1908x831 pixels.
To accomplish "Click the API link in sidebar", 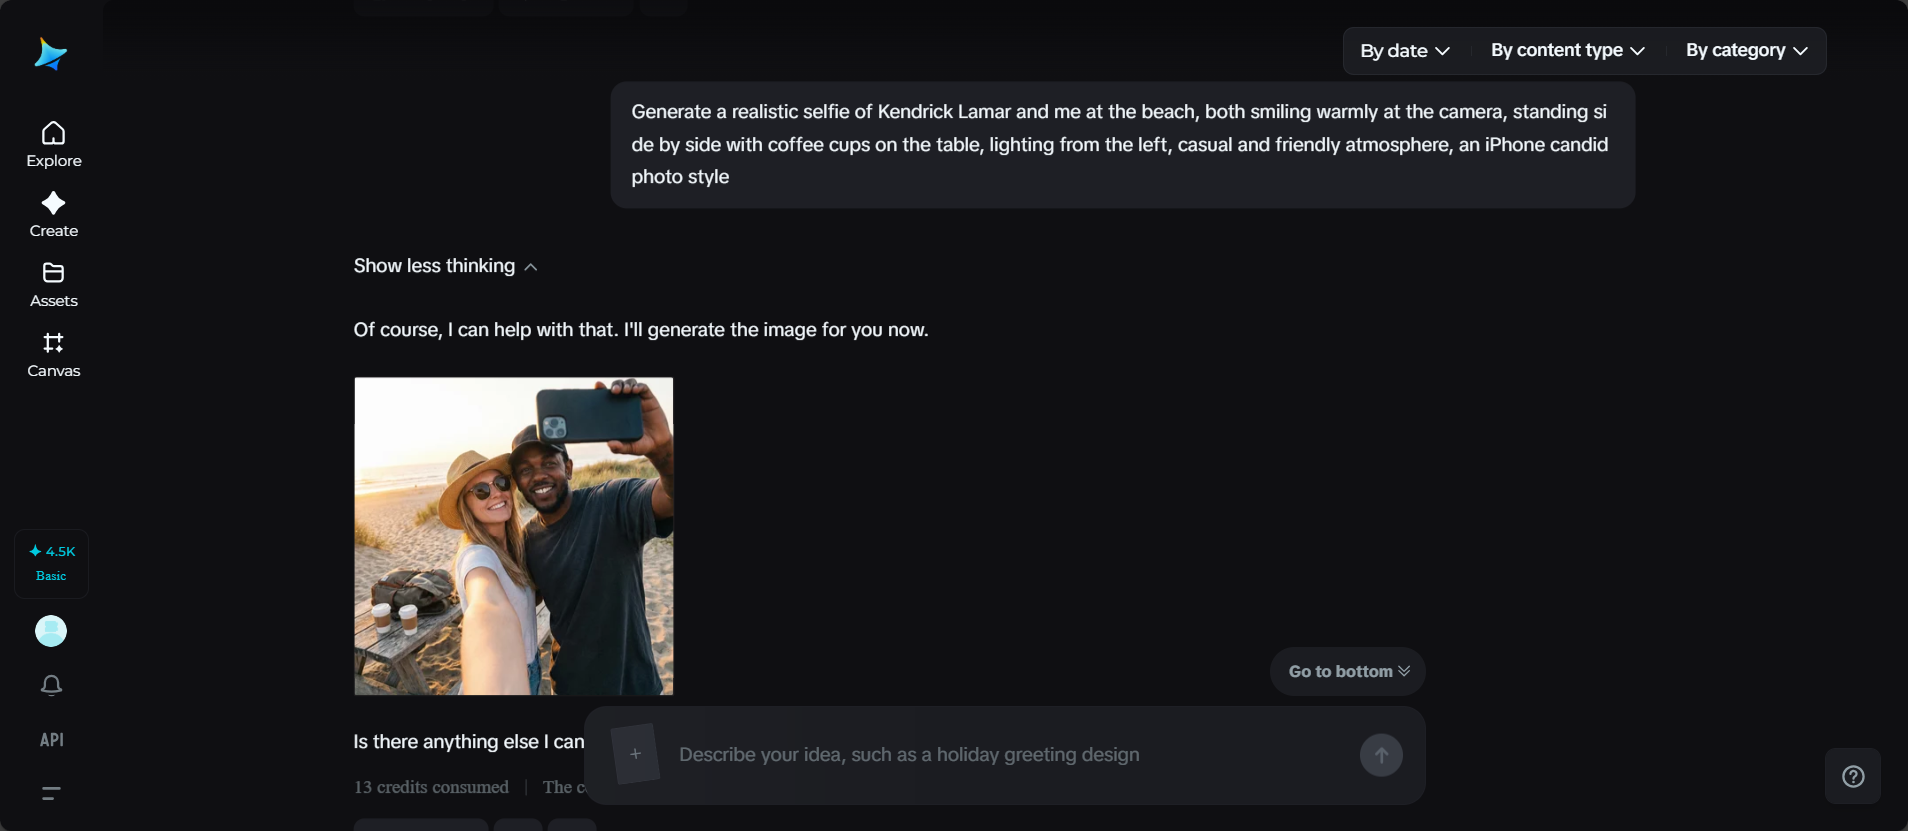I will tap(51, 740).
